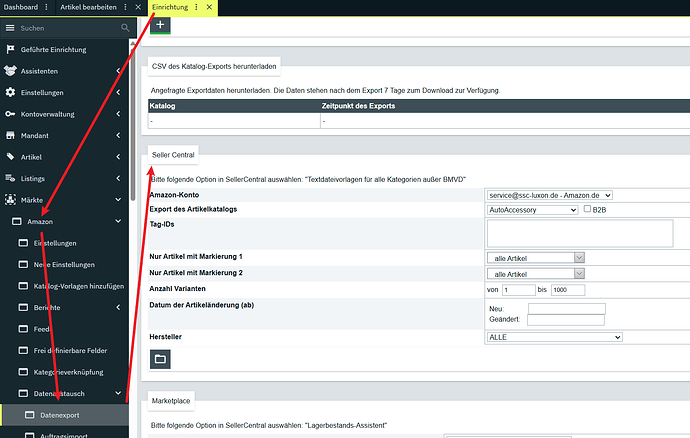The height and width of the screenshot is (438, 690).
Task: Click the search magnifier icon in sidebar
Action: (x=125, y=28)
